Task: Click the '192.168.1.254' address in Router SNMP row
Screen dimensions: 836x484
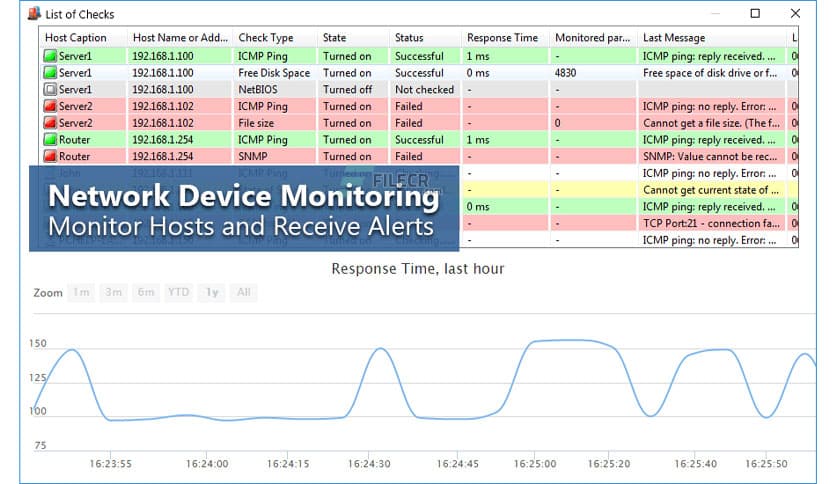Action: (x=163, y=156)
